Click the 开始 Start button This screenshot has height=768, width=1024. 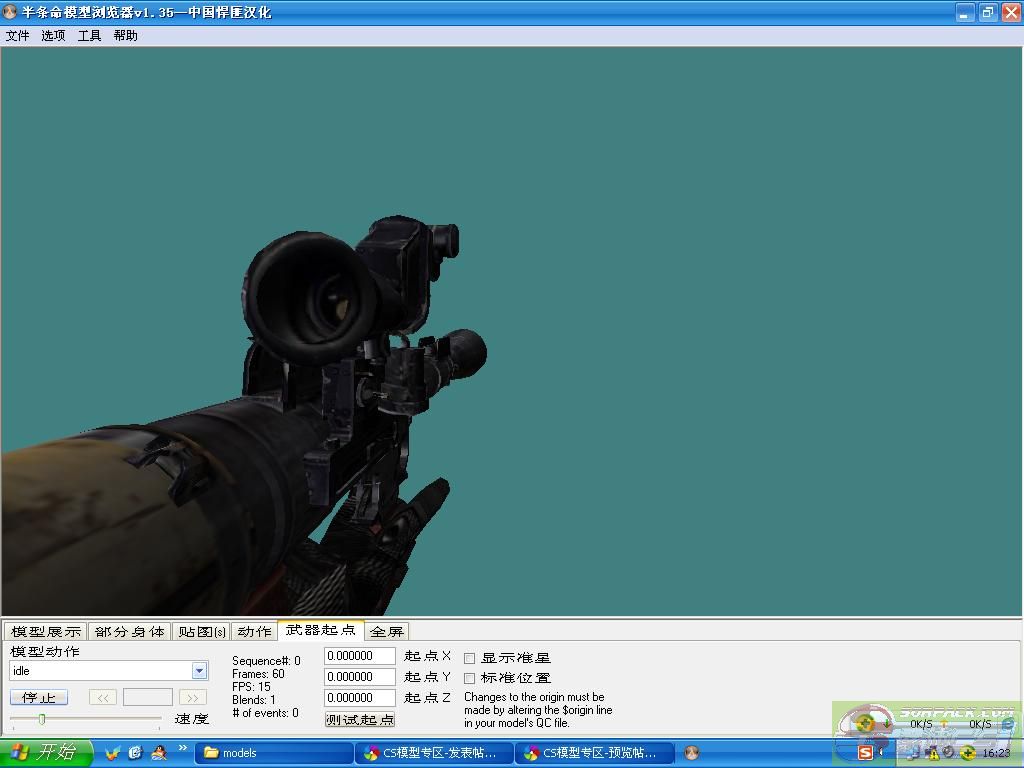click(46, 753)
